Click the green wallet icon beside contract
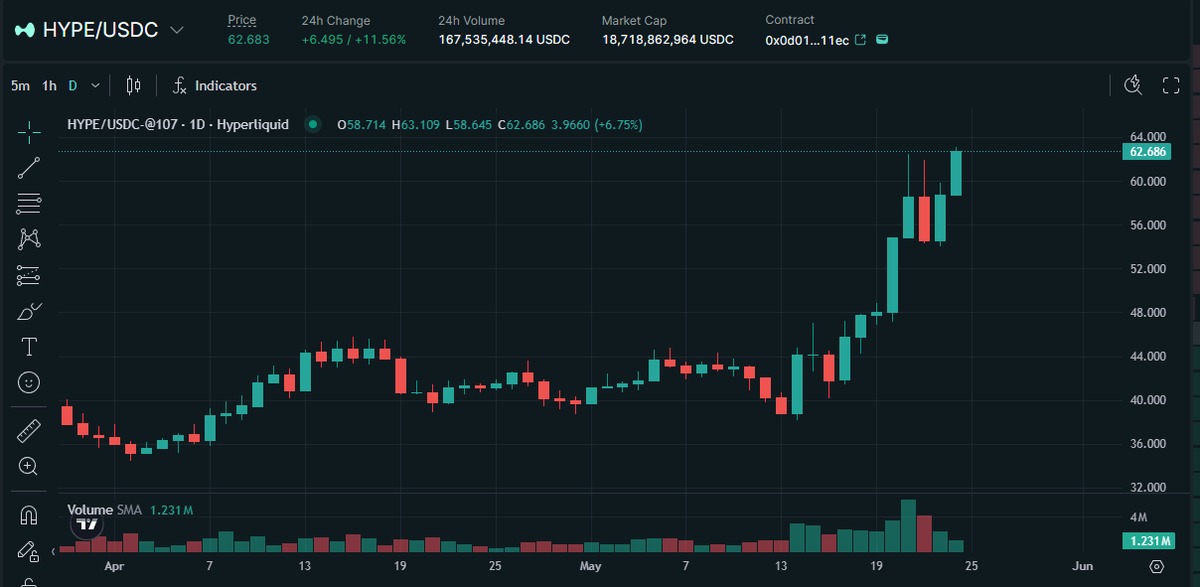The height and width of the screenshot is (587, 1200). [x=882, y=40]
